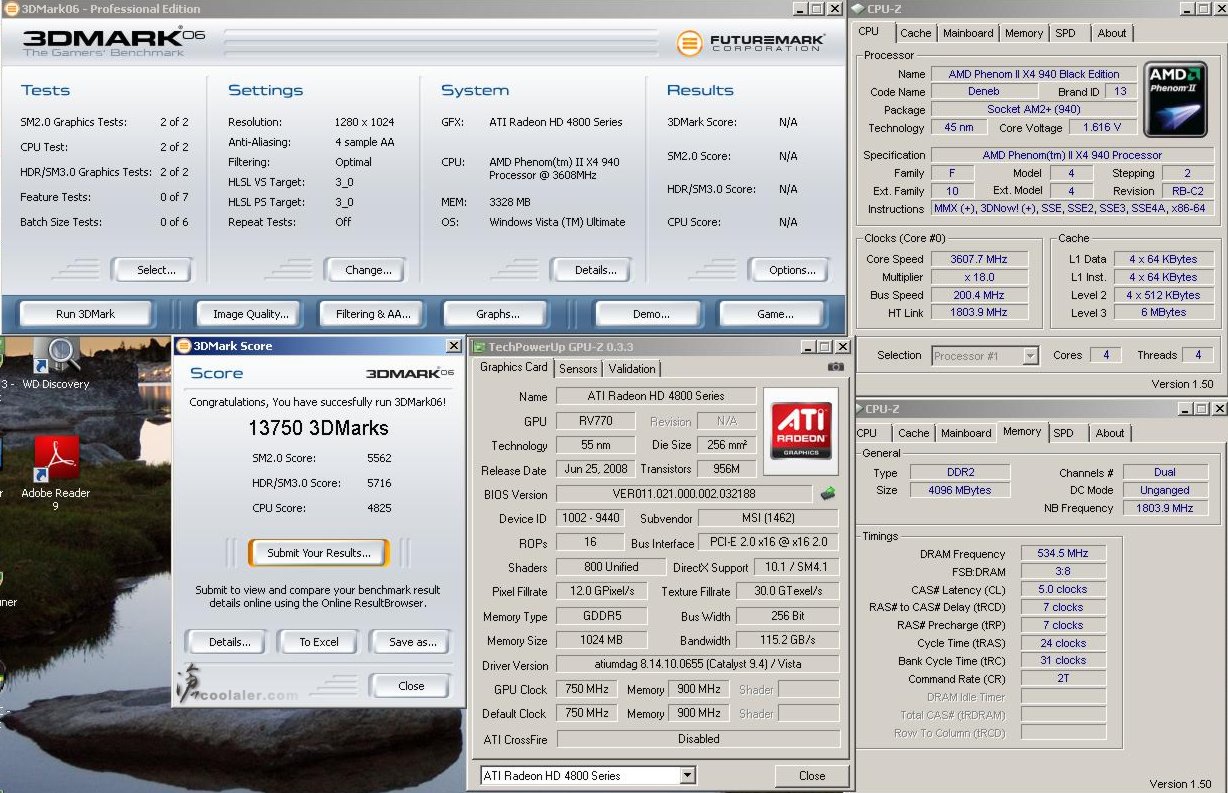1228x793 pixels.
Task: Click Details... in the 3DMark Score dialog
Action: point(229,642)
